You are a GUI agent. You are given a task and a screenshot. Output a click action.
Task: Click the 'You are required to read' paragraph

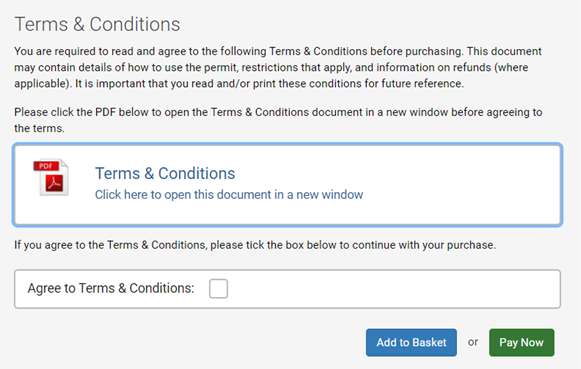coord(278,67)
